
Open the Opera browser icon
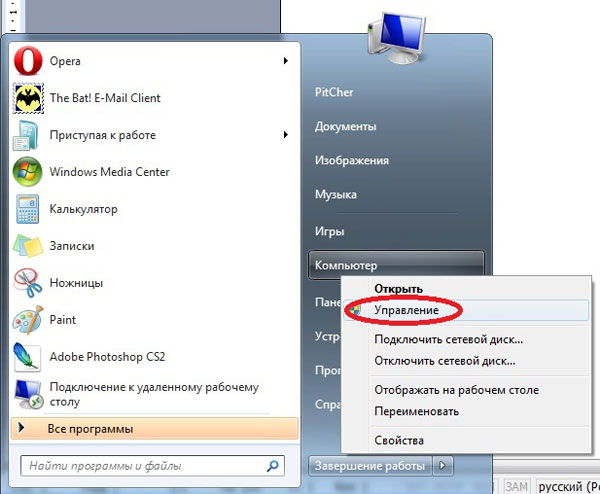(x=28, y=61)
